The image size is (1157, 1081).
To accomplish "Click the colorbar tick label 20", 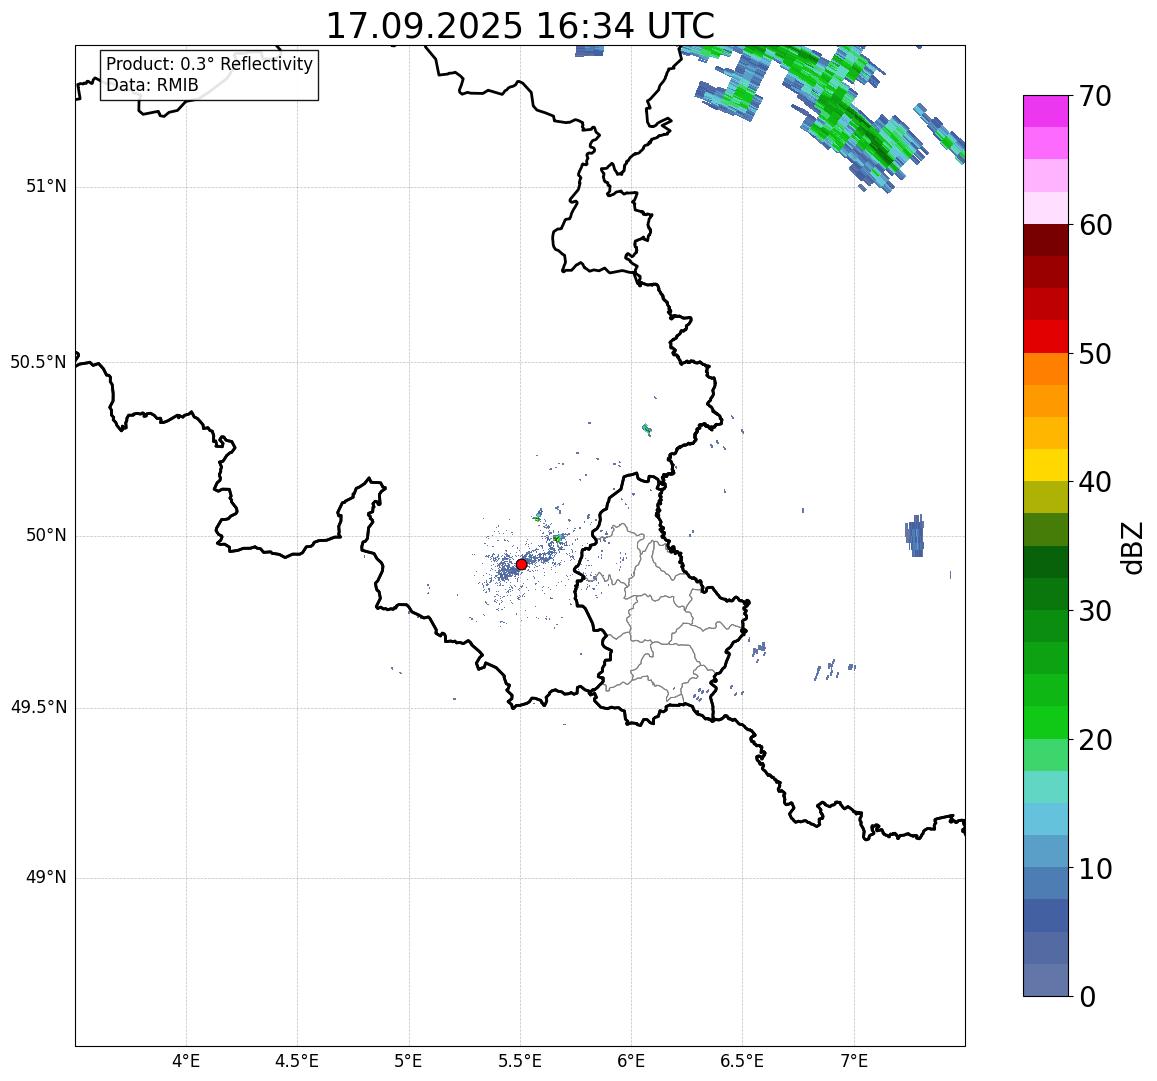I will click(1095, 740).
